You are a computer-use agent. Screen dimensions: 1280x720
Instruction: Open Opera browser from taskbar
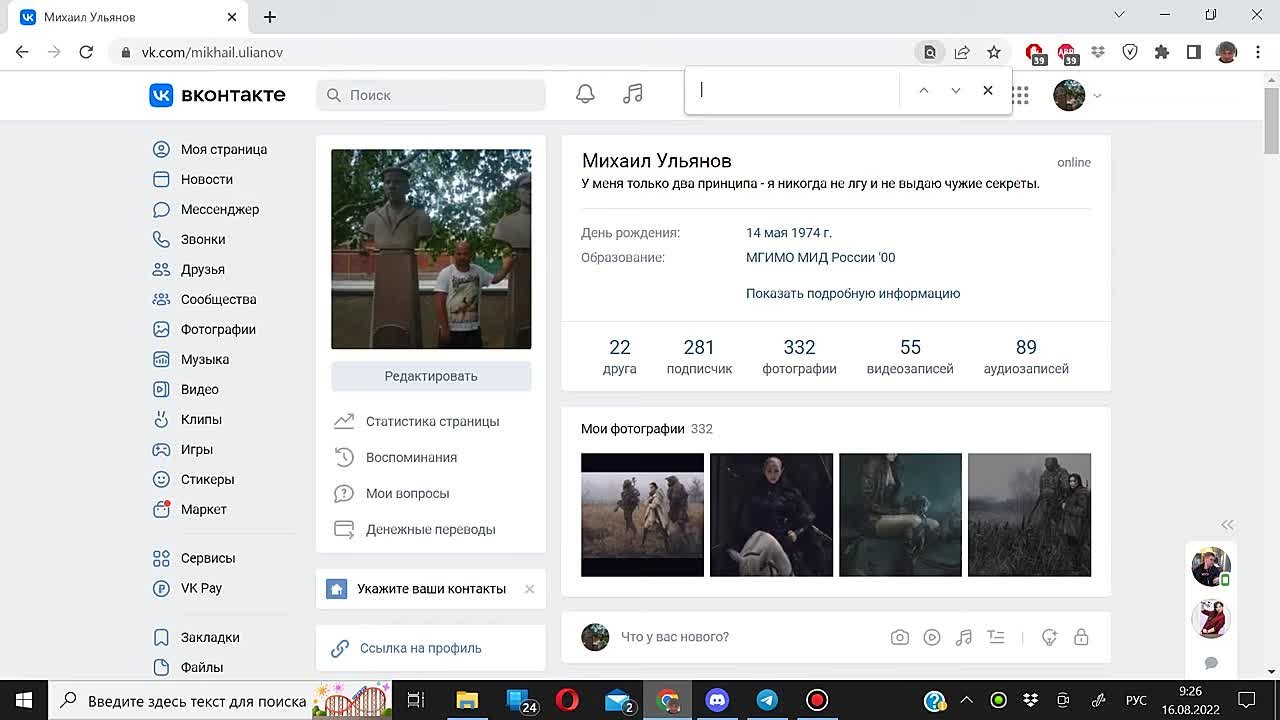[567, 700]
